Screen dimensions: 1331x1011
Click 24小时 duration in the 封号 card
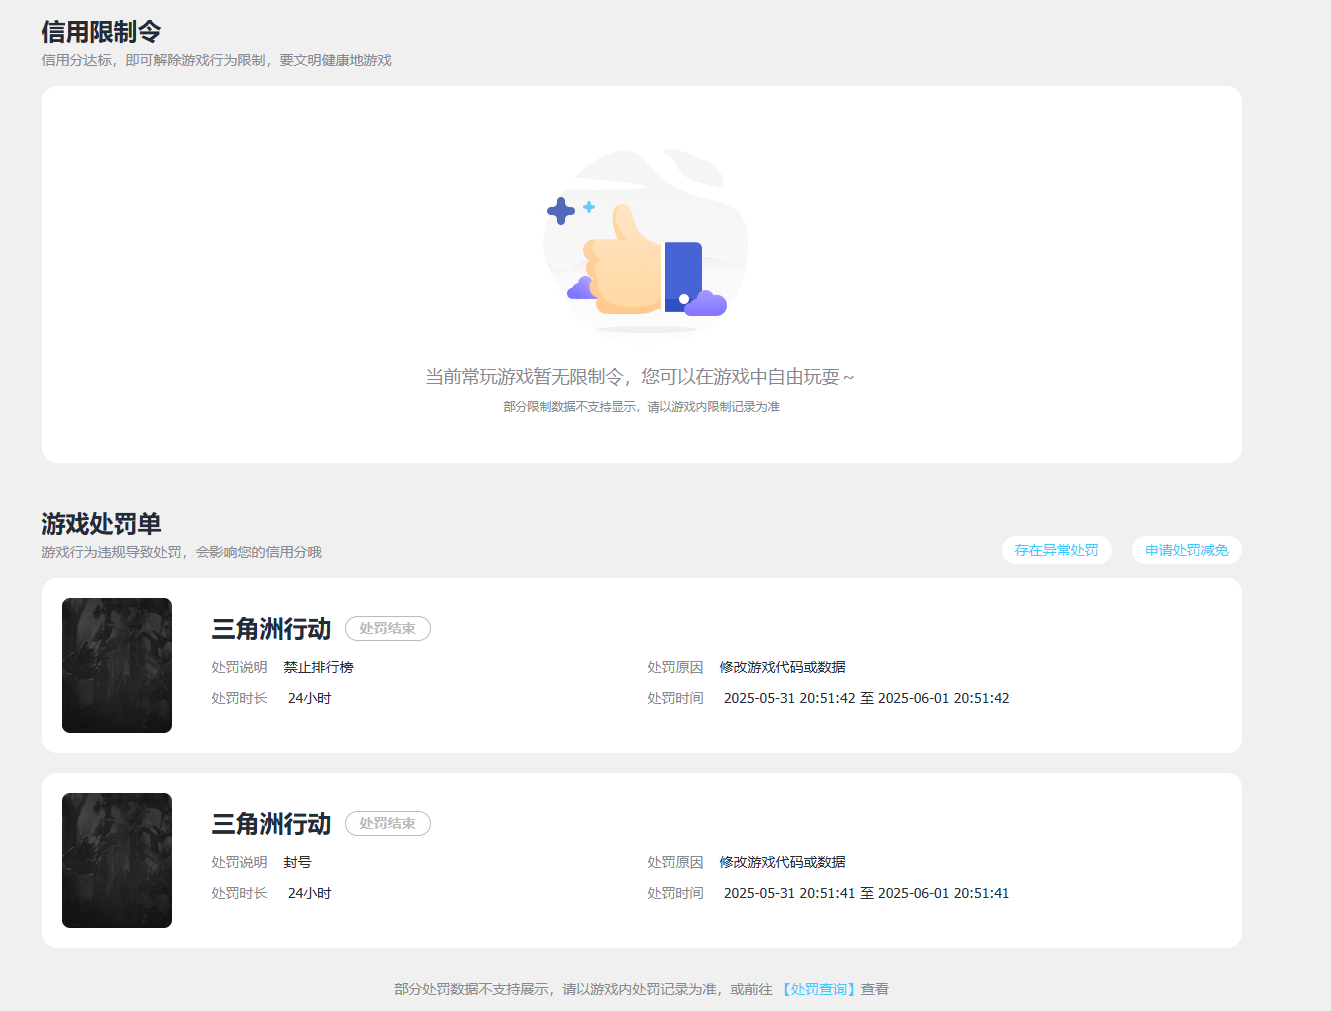pyautogui.click(x=309, y=893)
